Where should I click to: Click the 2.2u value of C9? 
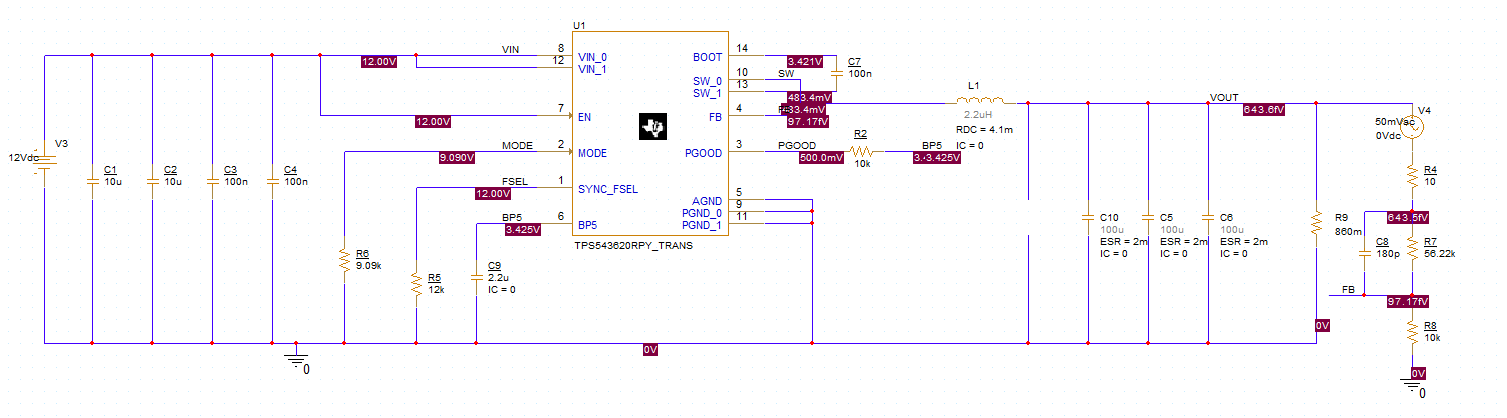(x=497, y=277)
